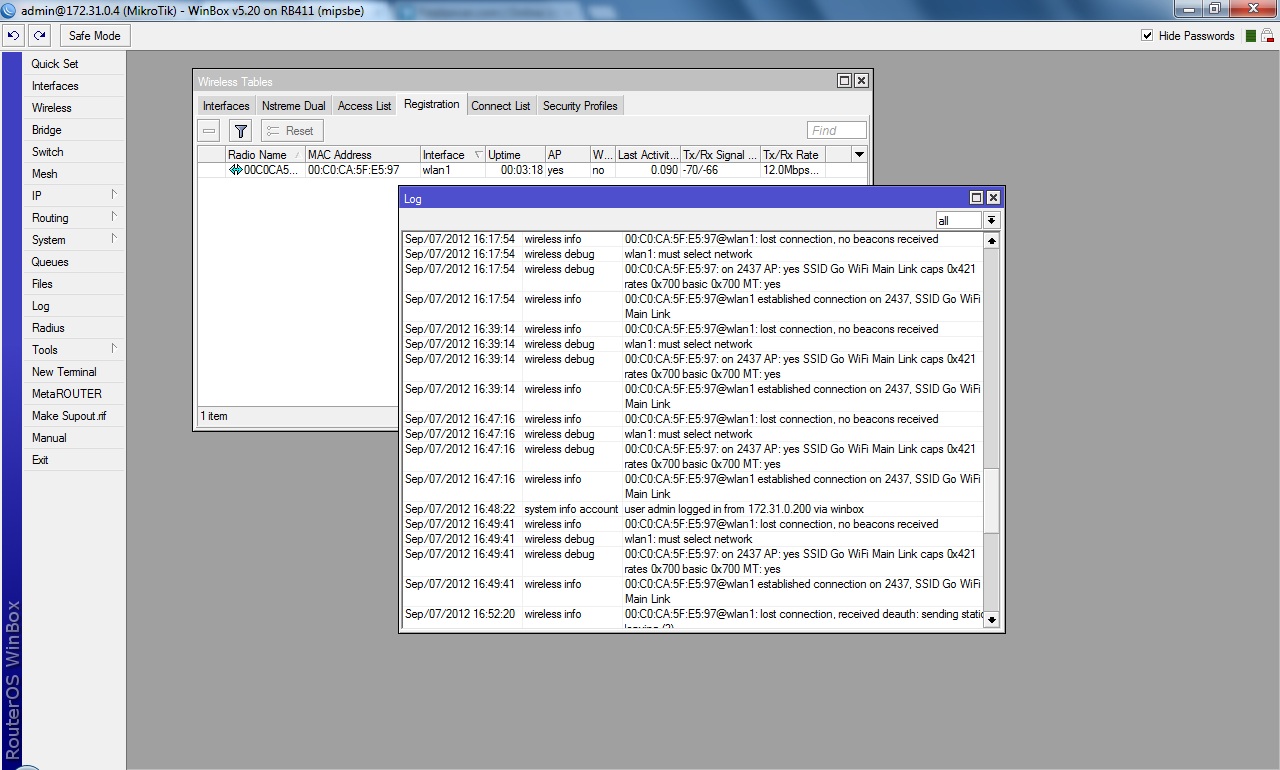Enable Safe Mode
This screenshot has height=770, width=1280.
click(x=95, y=36)
